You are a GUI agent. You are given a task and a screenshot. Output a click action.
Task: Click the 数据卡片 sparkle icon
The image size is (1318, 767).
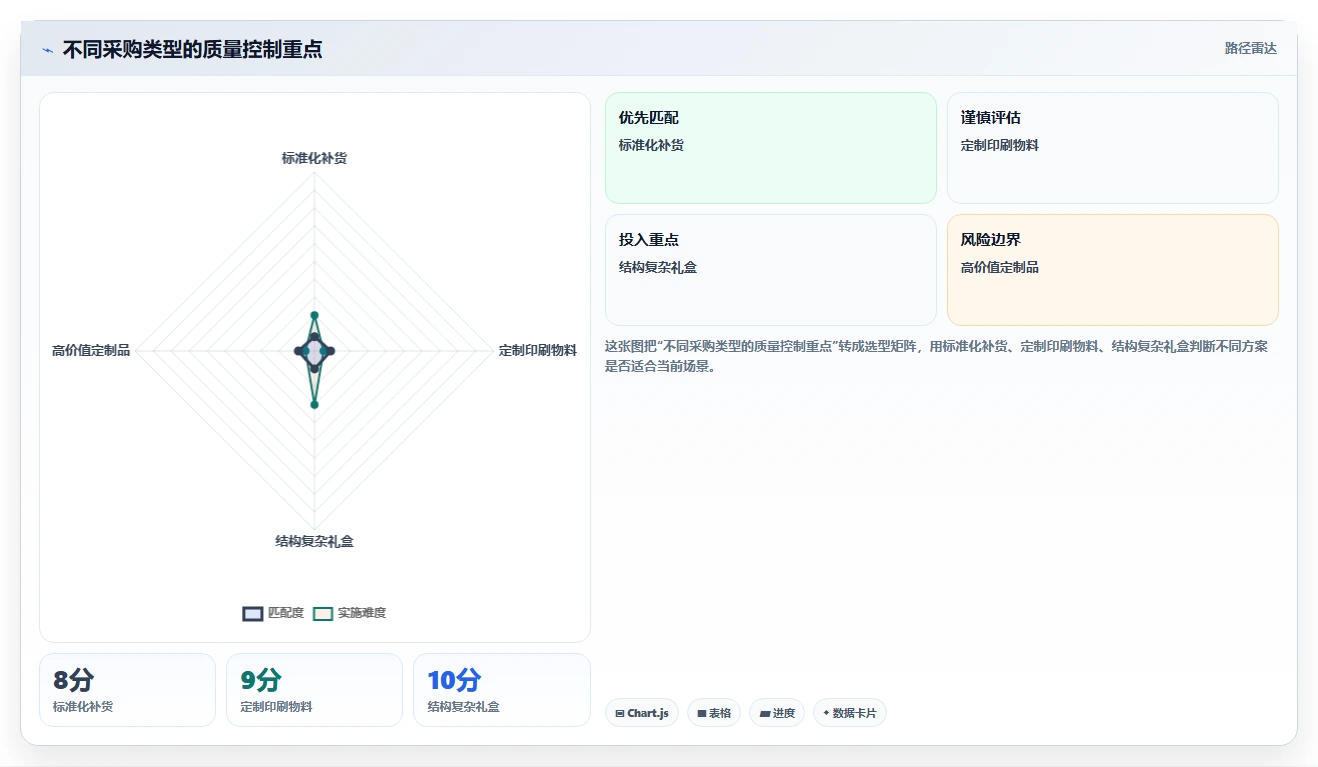point(826,713)
